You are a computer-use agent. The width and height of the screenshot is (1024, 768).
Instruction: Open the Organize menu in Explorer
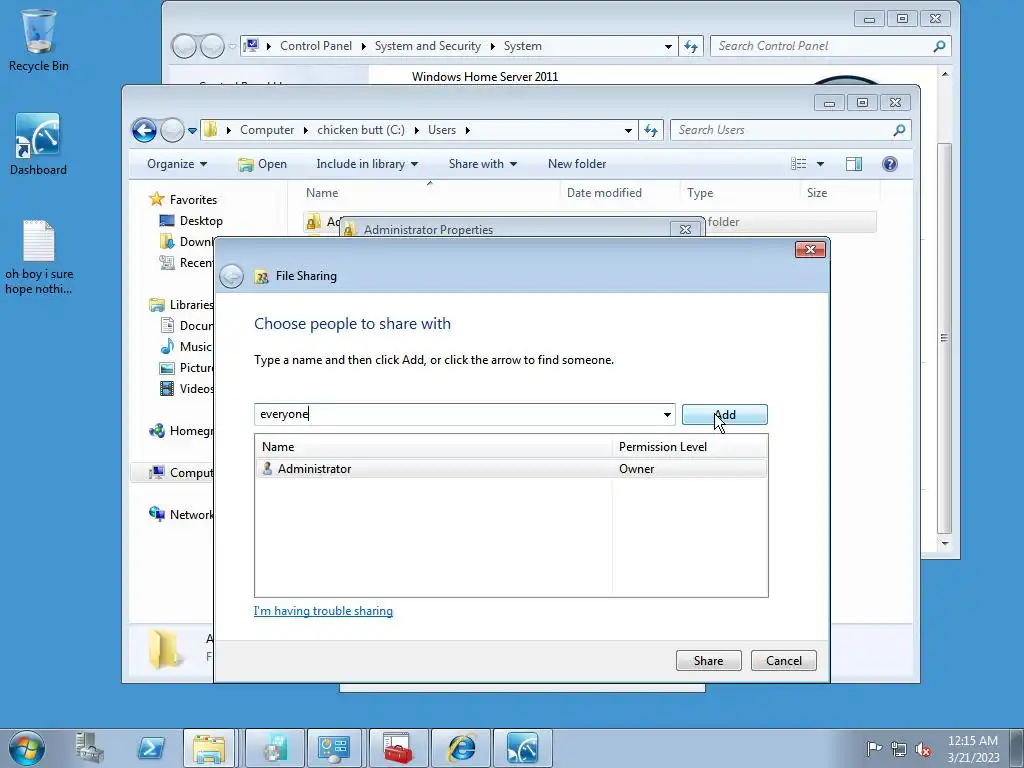176,164
